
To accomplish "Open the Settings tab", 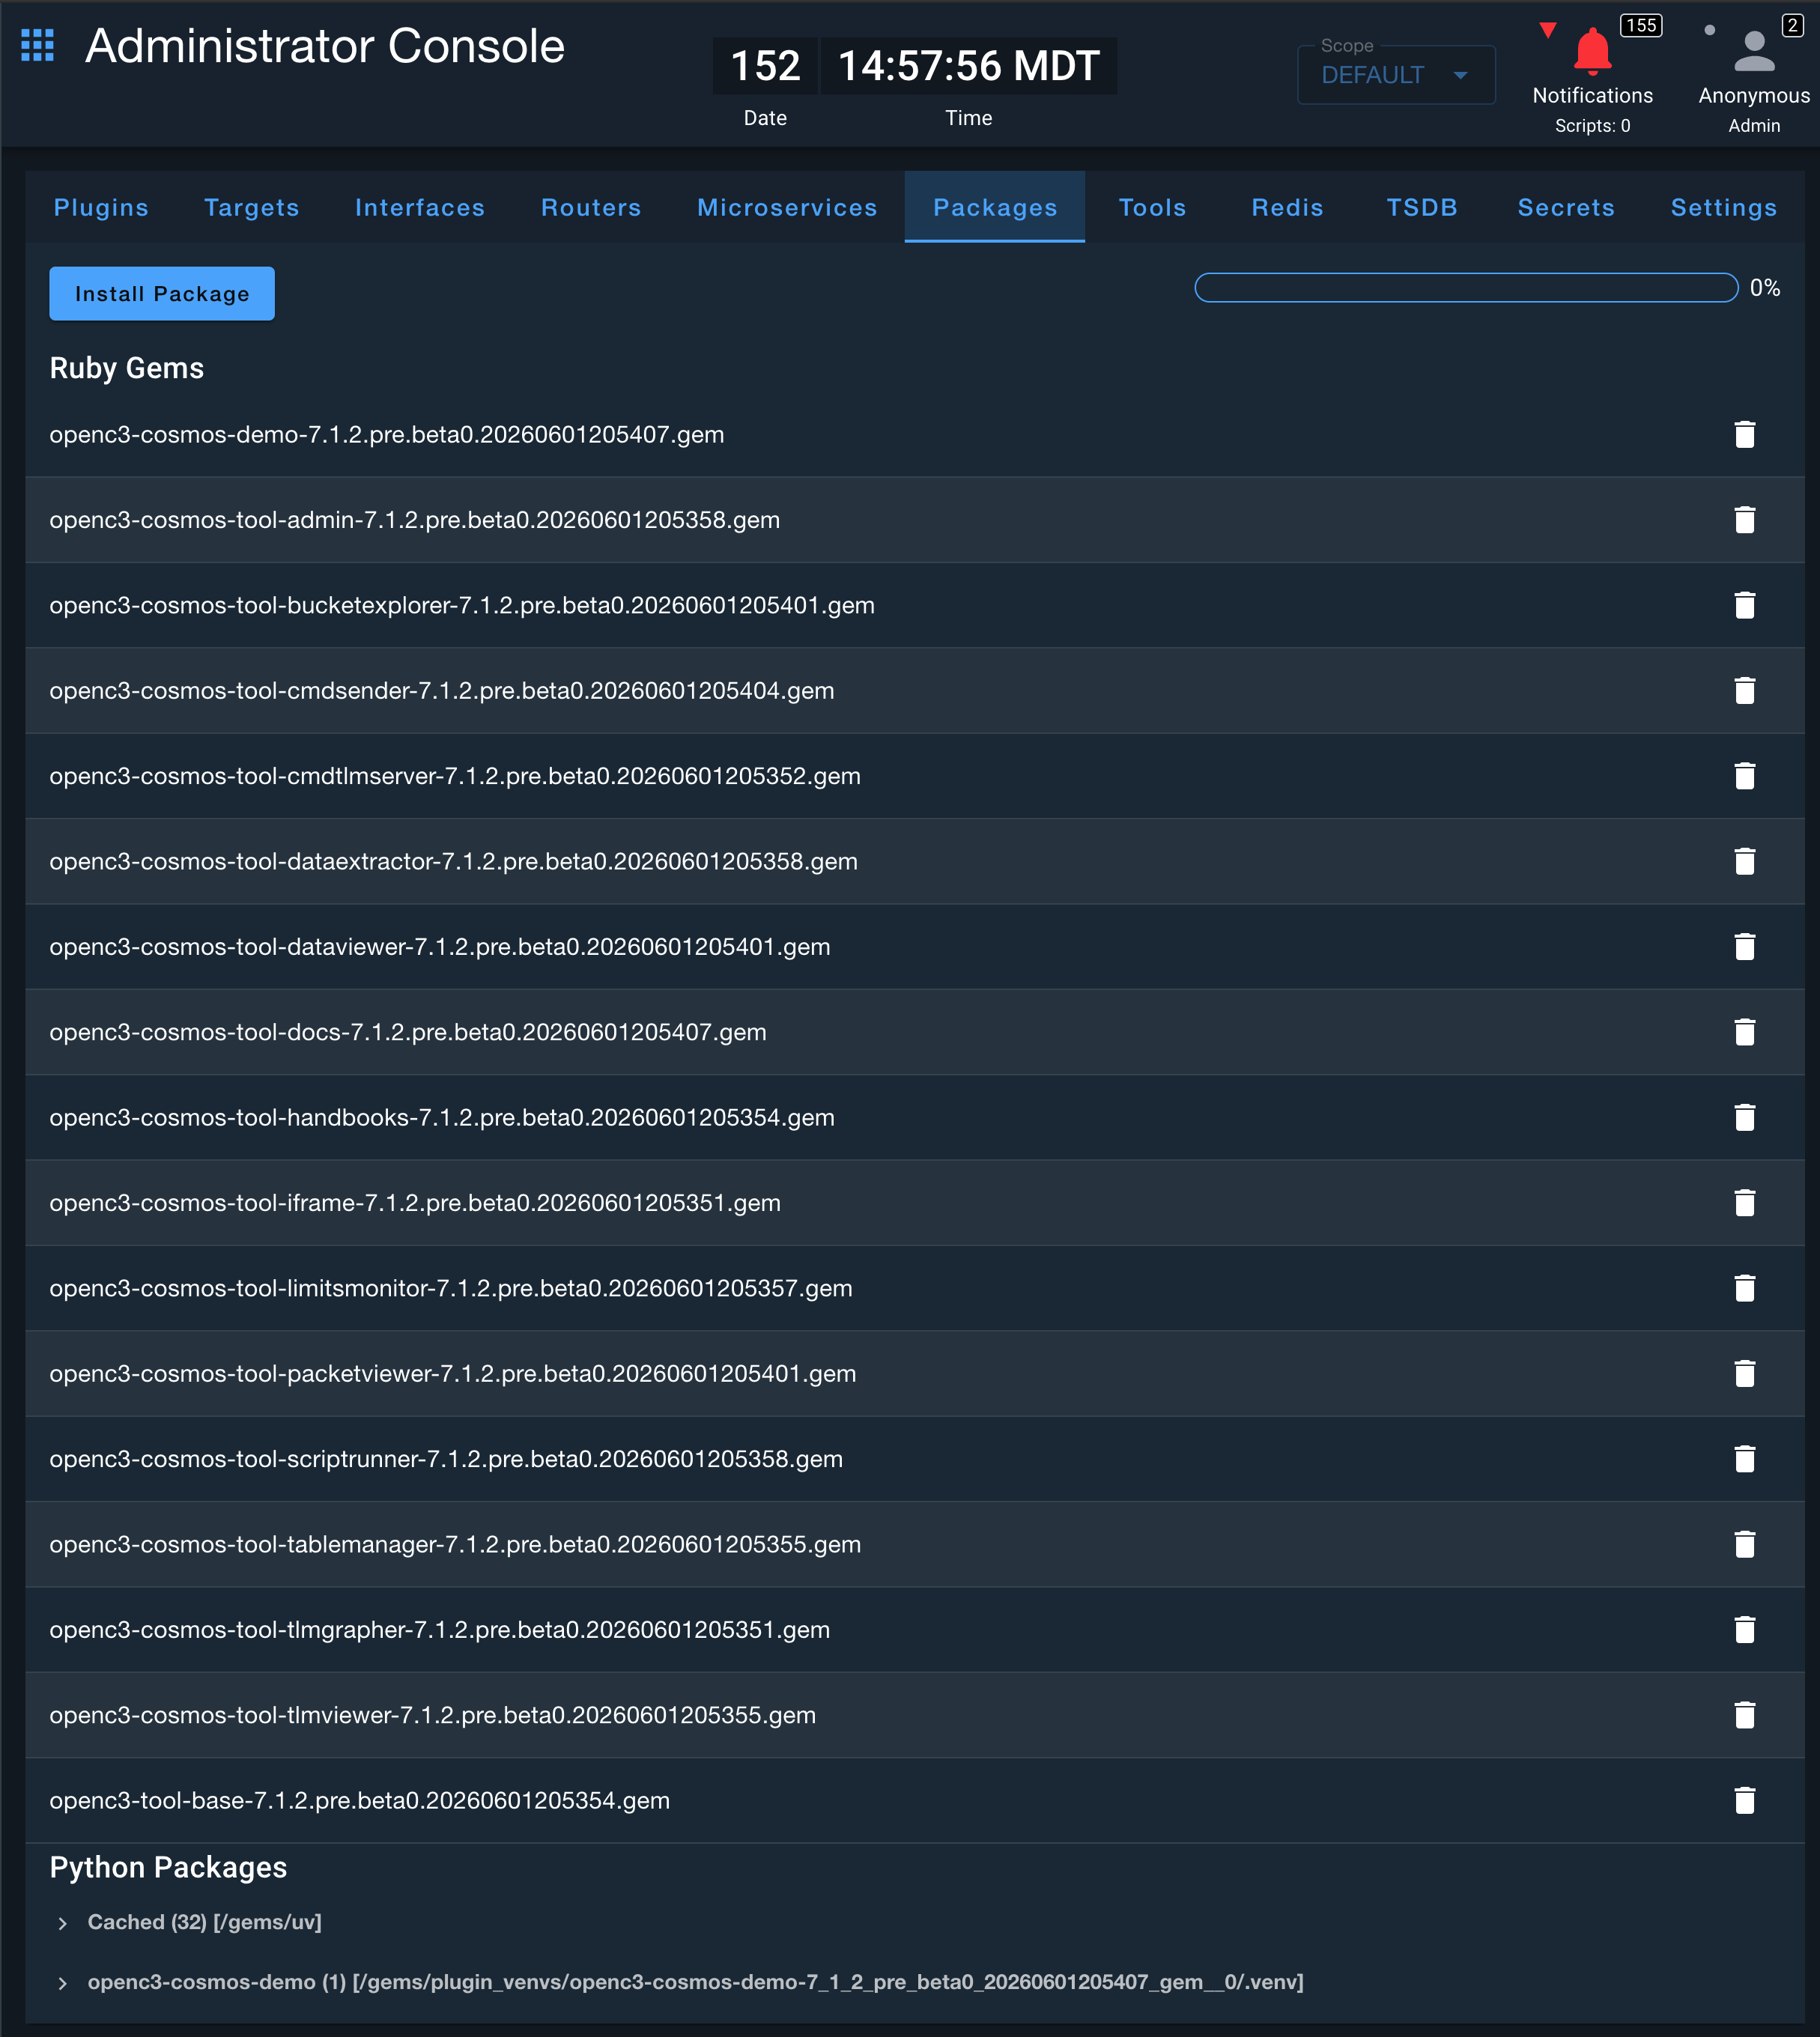I will (1724, 207).
